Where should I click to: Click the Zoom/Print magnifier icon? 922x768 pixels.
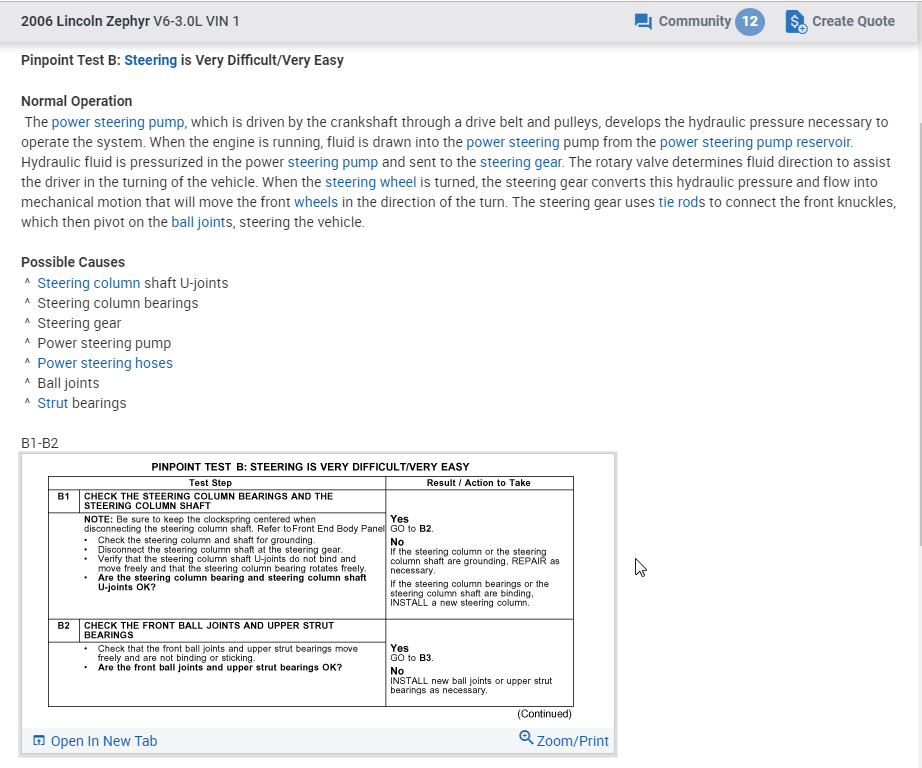pos(526,737)
